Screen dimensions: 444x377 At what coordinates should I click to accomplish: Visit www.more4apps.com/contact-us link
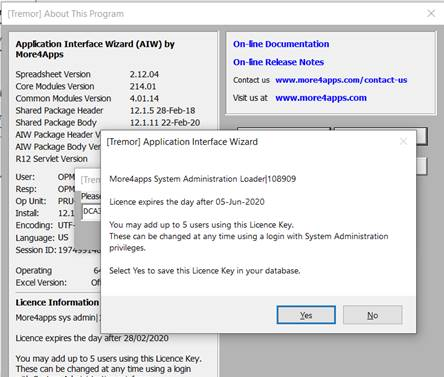(341, 80)
